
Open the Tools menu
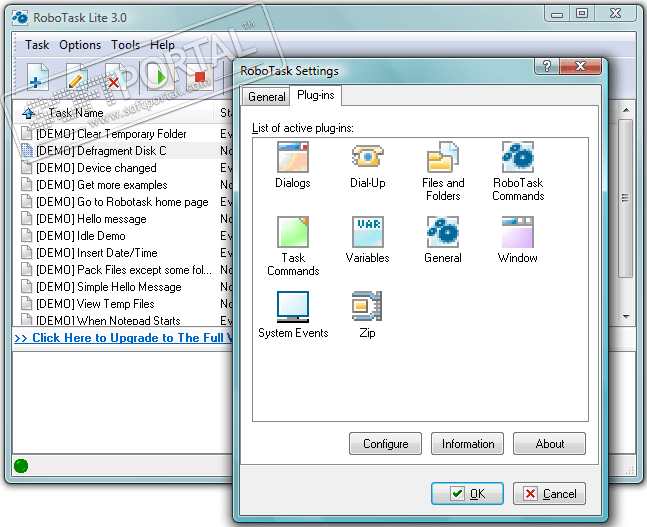125,45
